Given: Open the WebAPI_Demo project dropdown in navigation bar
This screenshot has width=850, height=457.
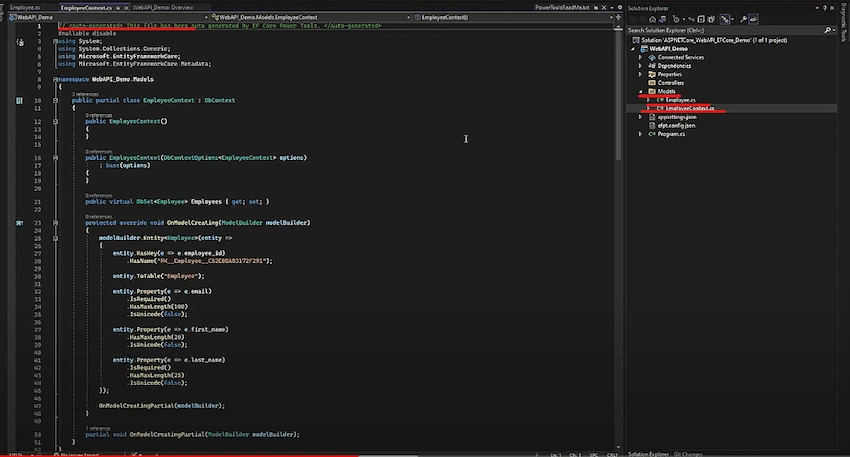Looking at the screenshot, I should tap(205, 17).
